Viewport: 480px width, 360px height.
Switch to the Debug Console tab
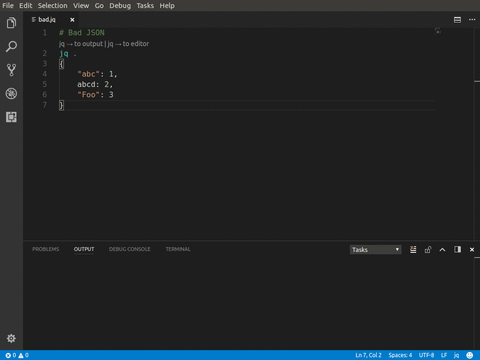(x=130, y=249)
